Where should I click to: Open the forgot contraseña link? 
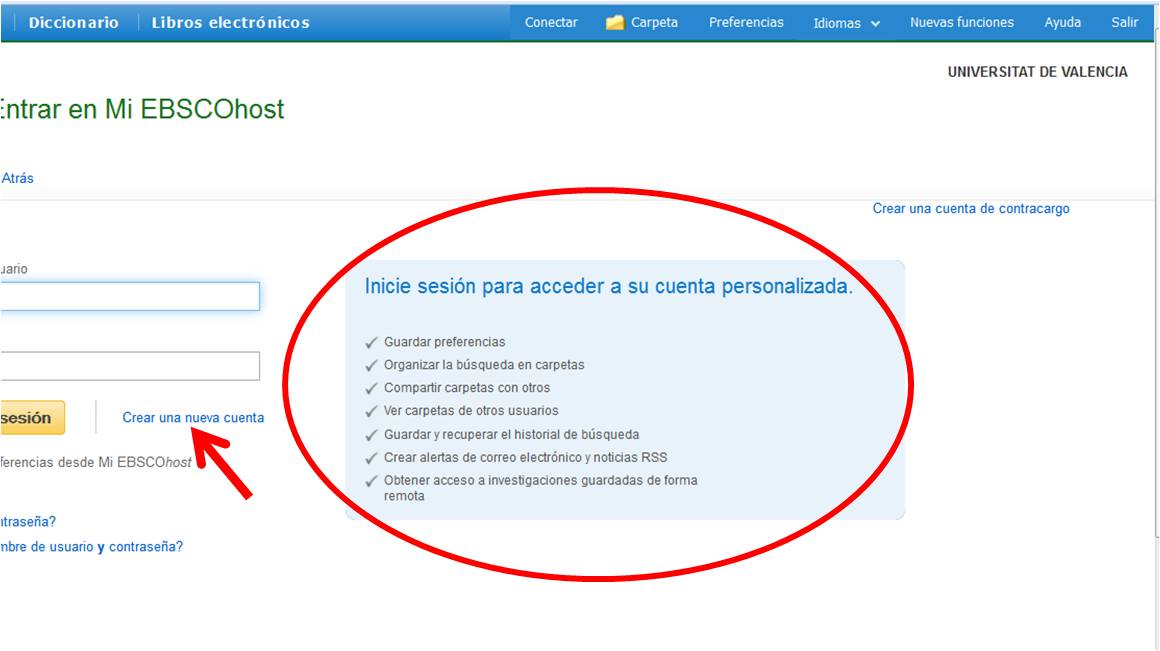click(x=27, y=522)
